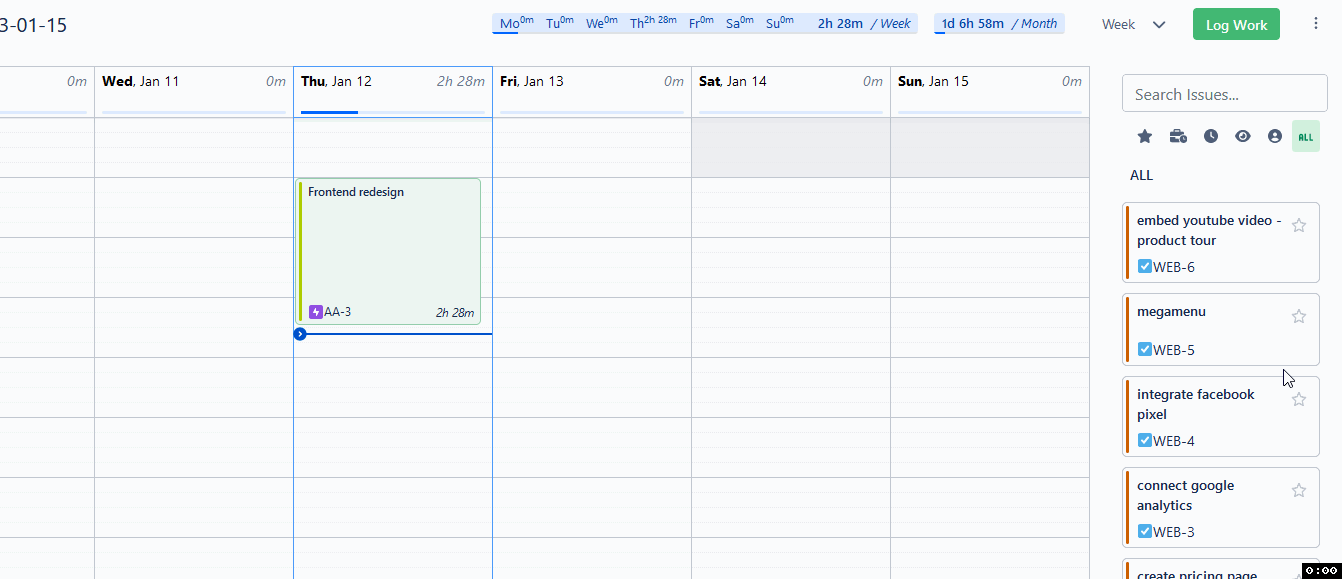Select Sa in the week summary bar

click(x=740, y=23)
